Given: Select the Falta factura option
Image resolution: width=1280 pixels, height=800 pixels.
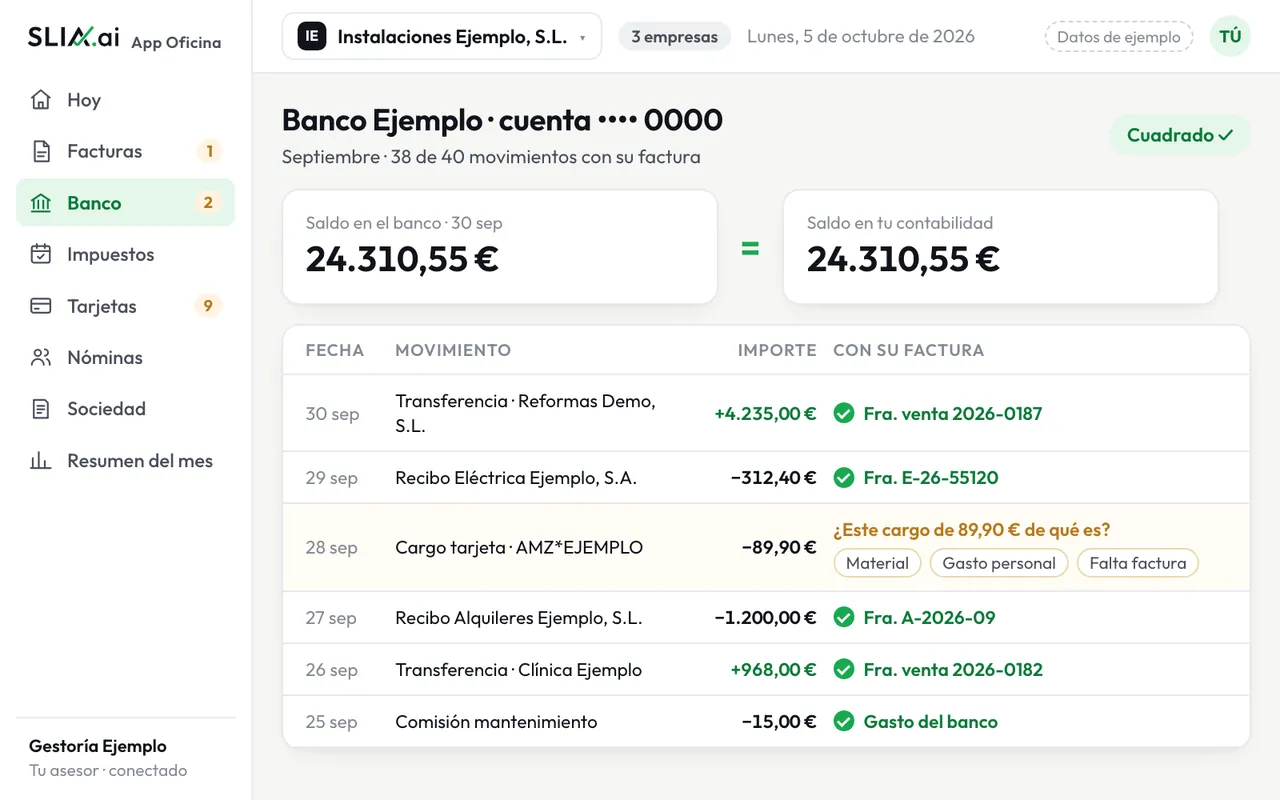Looking at the screenshot, I should (x=1138, y=563).
